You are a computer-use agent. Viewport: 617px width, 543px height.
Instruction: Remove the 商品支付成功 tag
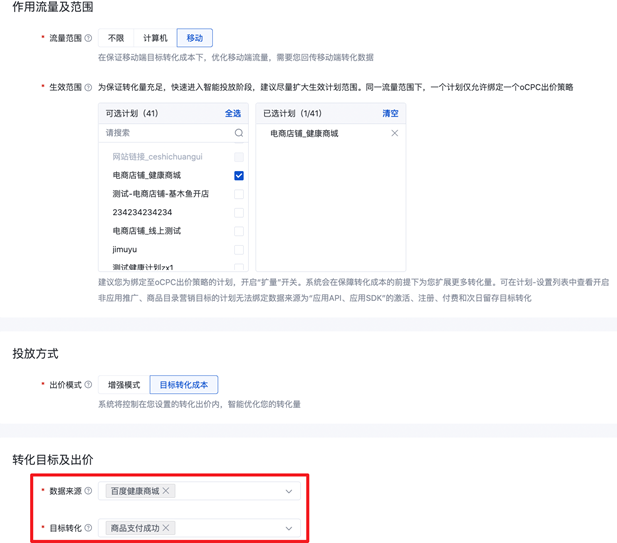[166, 528]
